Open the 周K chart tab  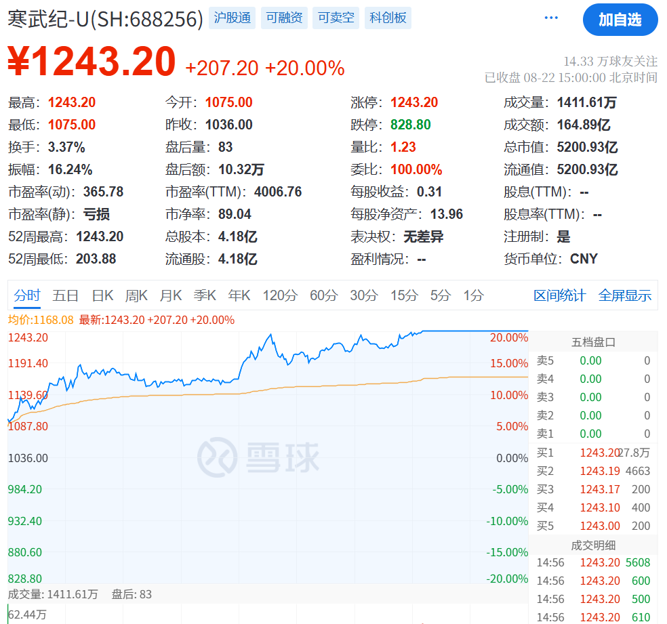point(136,295)
